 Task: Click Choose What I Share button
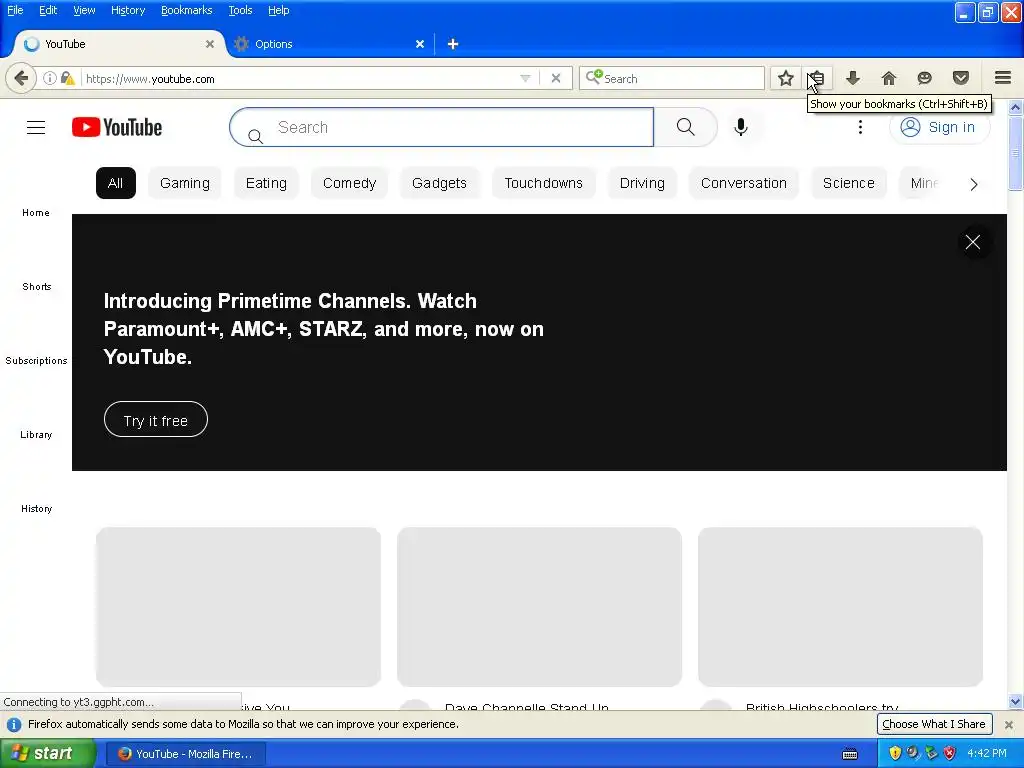pos(934,724)
